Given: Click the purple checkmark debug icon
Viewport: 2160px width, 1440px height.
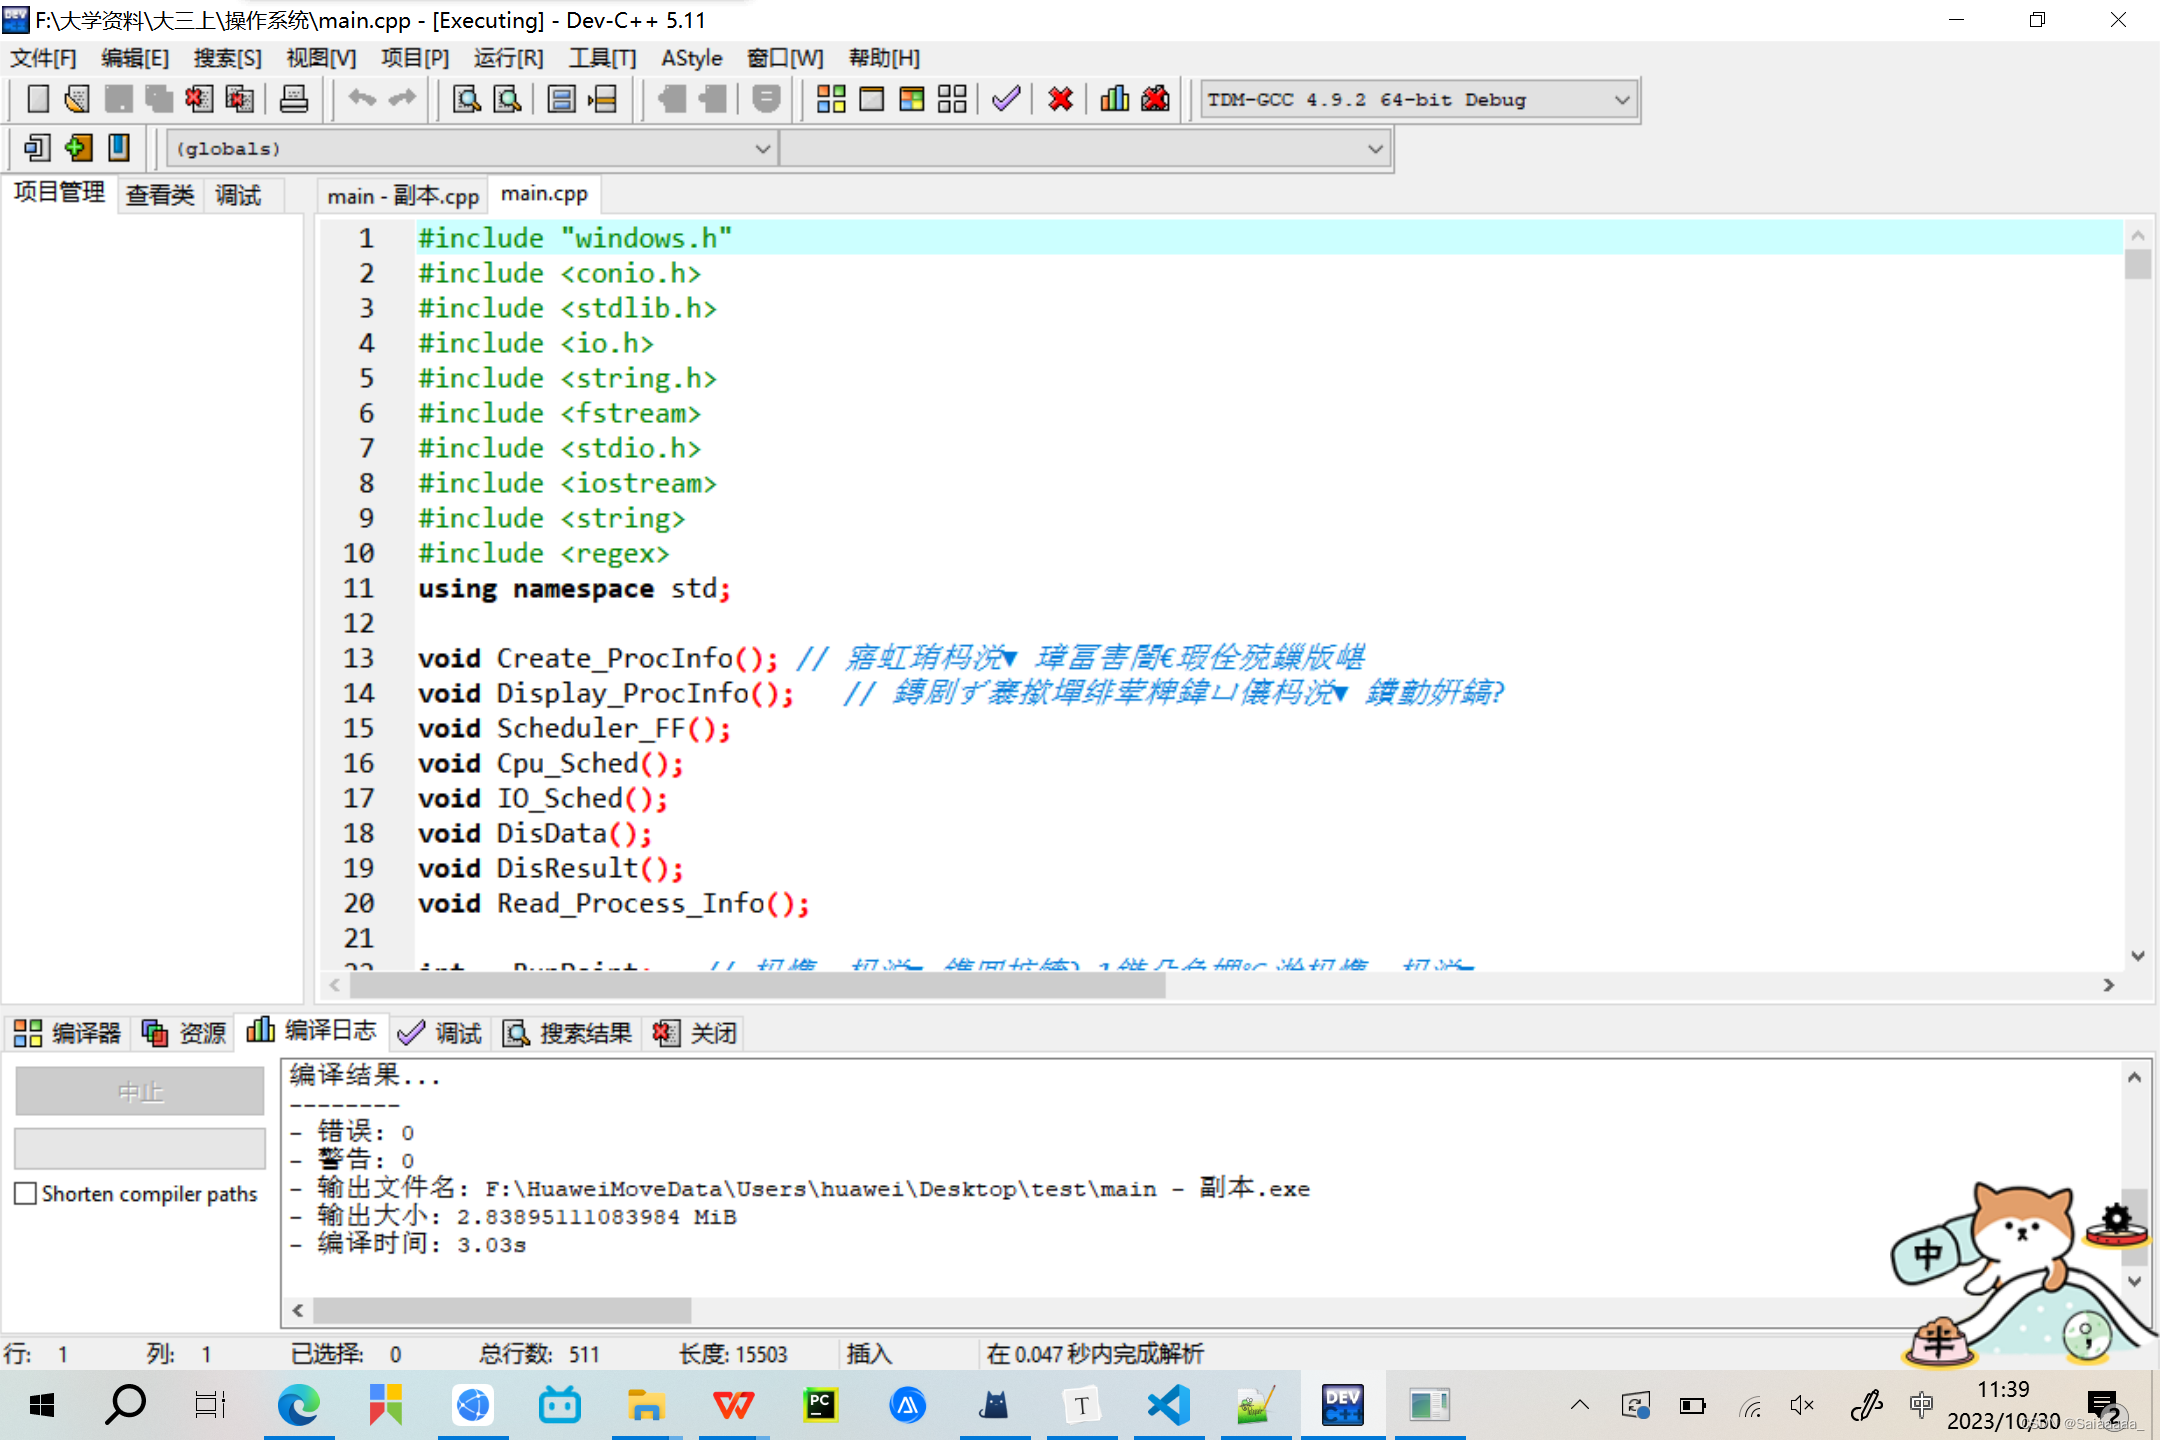Looking at the screenshot, I should point(1006,99).
